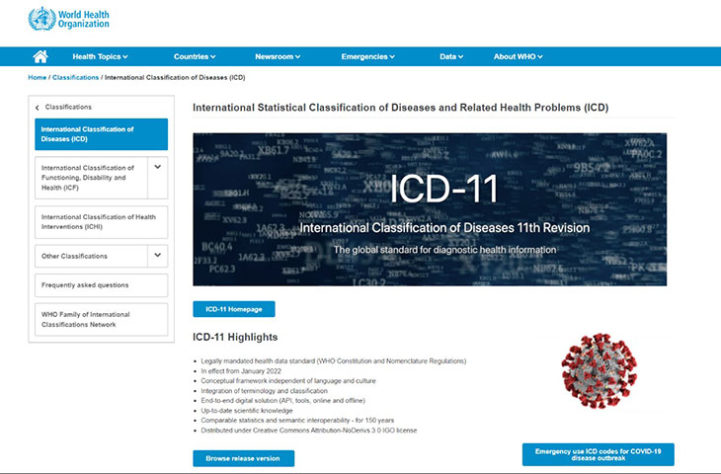Click the ICD-11 Highlights heading
Screen dimensions: 721x474
click(x=235, y=337)
